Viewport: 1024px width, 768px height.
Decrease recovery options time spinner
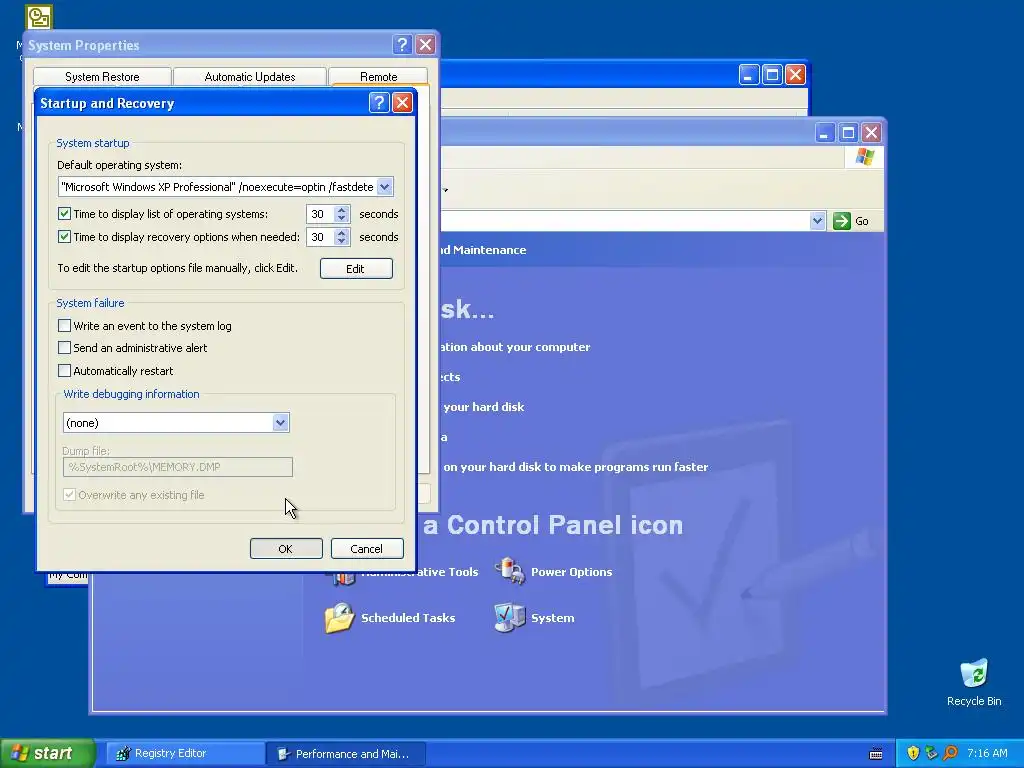pyautogui.click(x=342, y=241)
